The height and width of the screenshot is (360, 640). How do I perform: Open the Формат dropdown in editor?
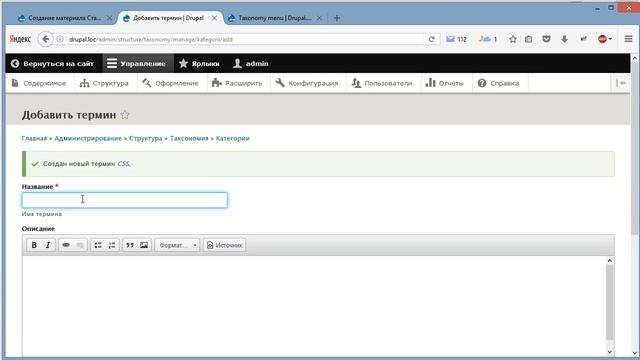(177, 245)
